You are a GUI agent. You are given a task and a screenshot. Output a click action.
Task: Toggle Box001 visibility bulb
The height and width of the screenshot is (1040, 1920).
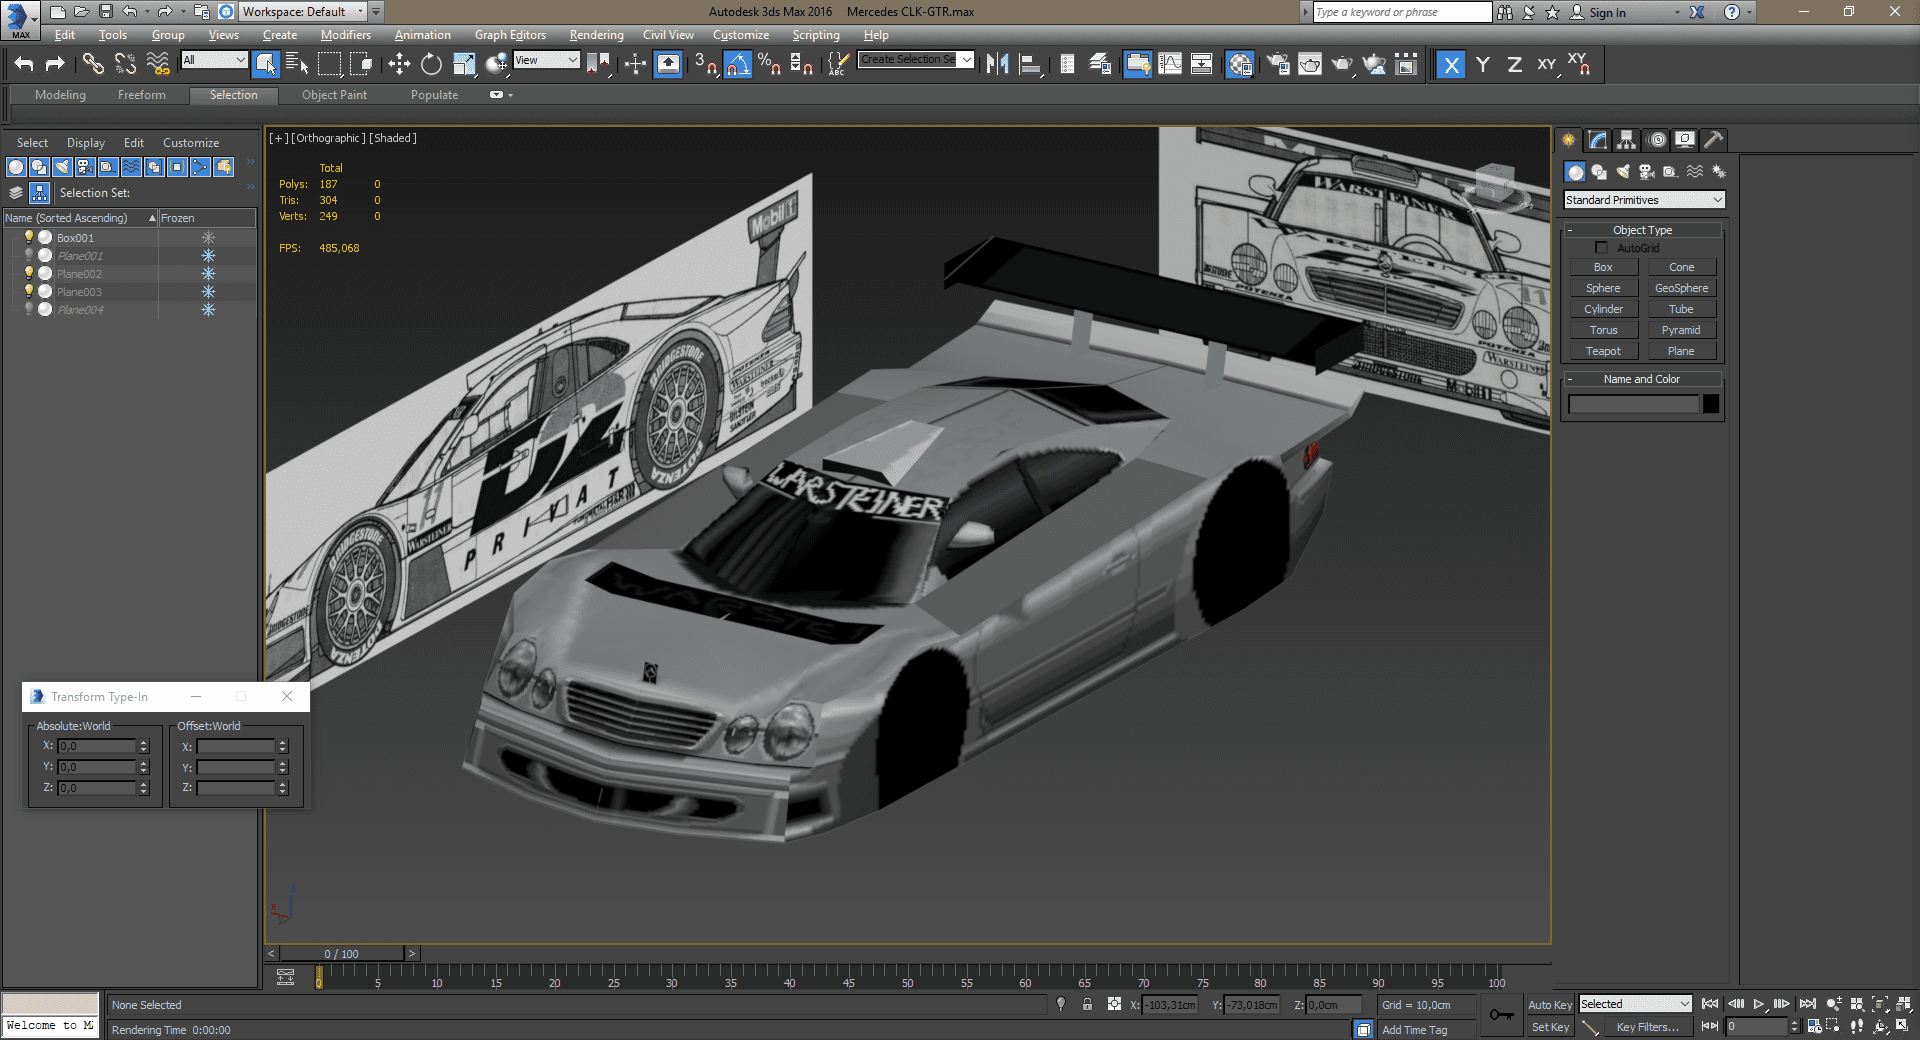click(x=28, y=237)
